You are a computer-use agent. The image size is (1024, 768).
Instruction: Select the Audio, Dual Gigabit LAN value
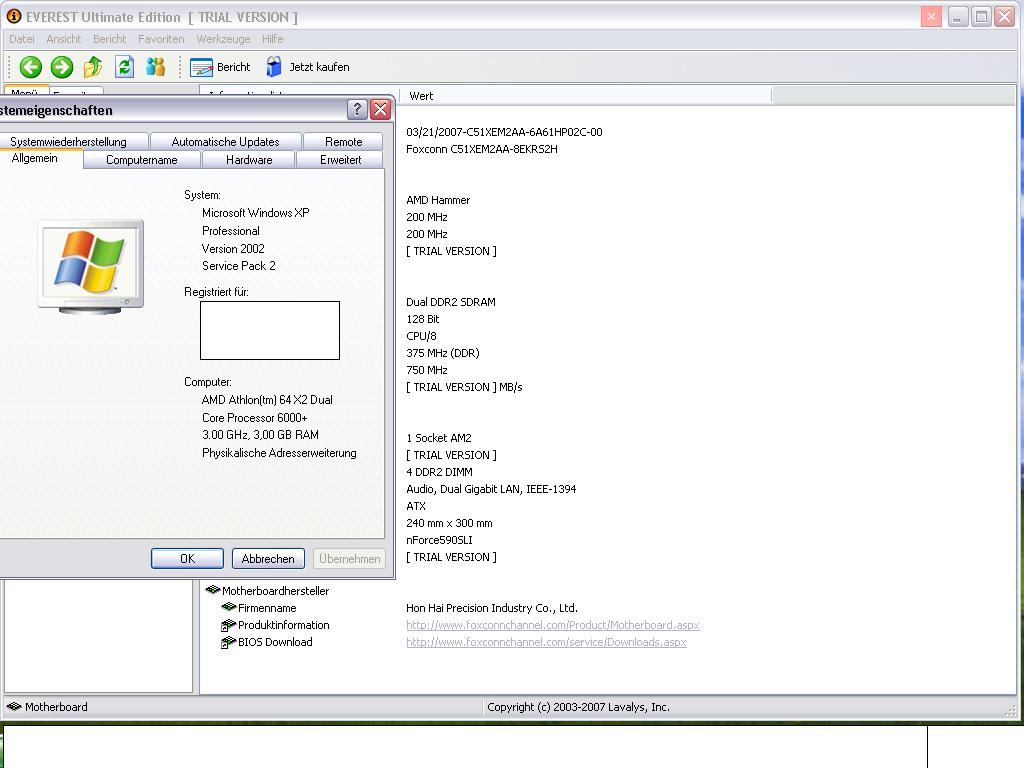point(491,488)
